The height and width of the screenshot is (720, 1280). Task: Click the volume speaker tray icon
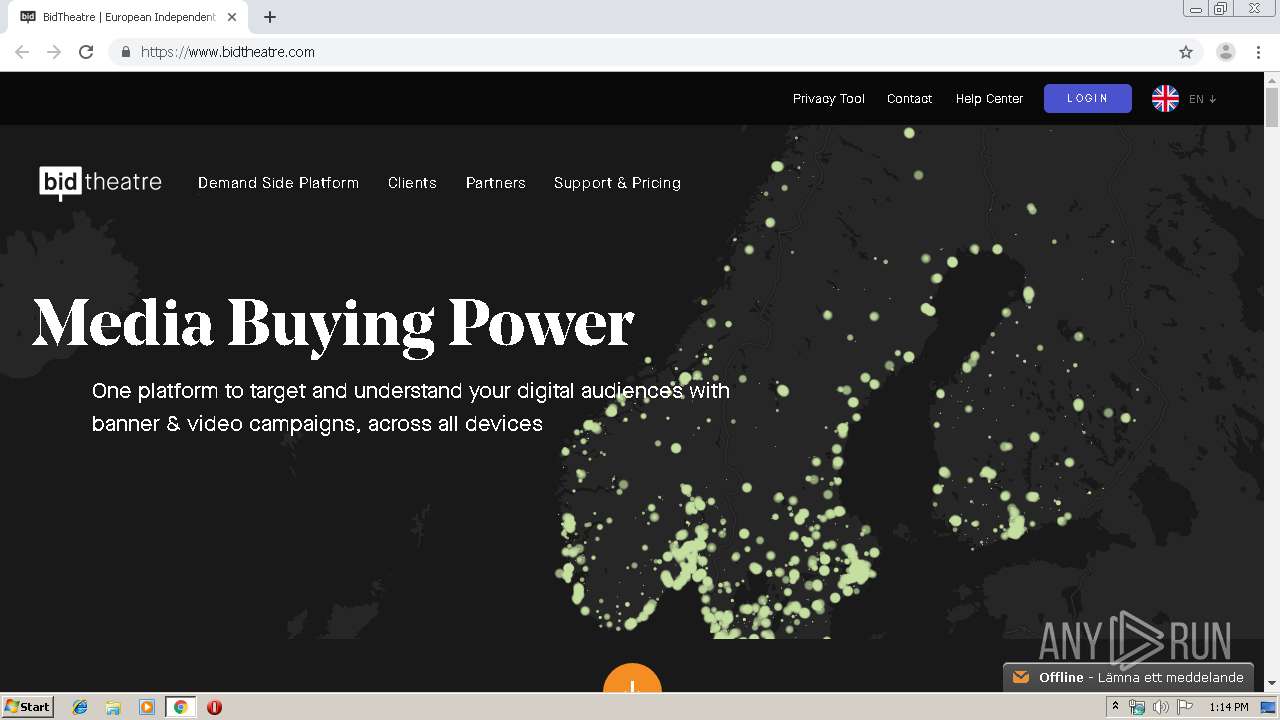1161,707
